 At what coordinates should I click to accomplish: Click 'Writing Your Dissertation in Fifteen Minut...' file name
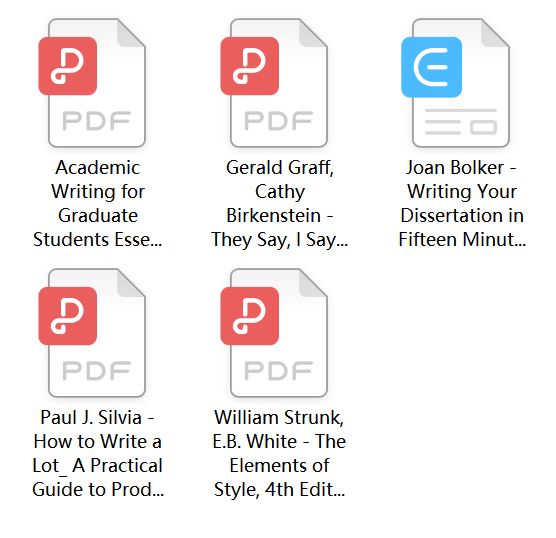pyautogui.click(x=462, y=203)
